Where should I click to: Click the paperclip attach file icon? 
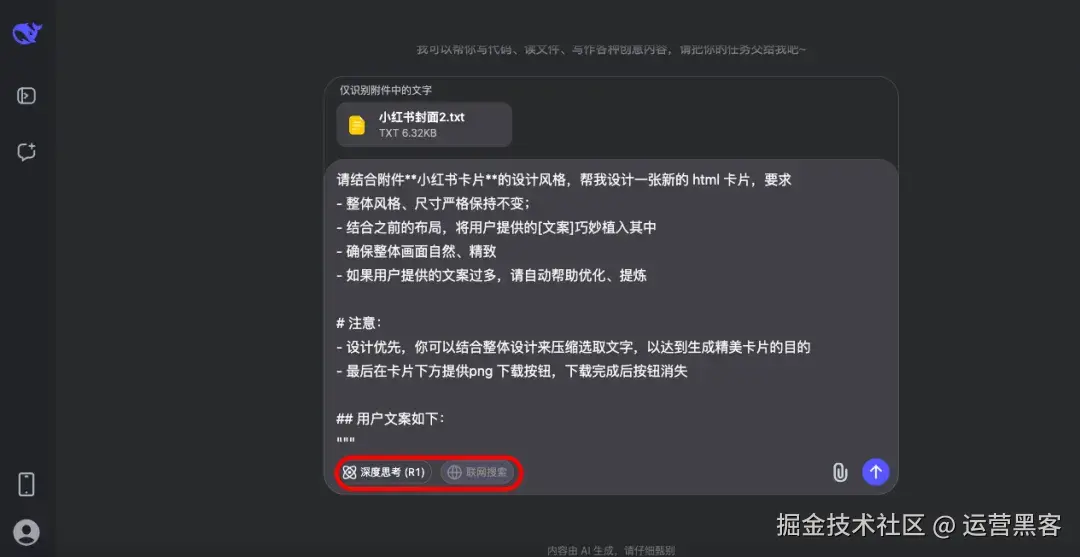[x=840, y=472]
